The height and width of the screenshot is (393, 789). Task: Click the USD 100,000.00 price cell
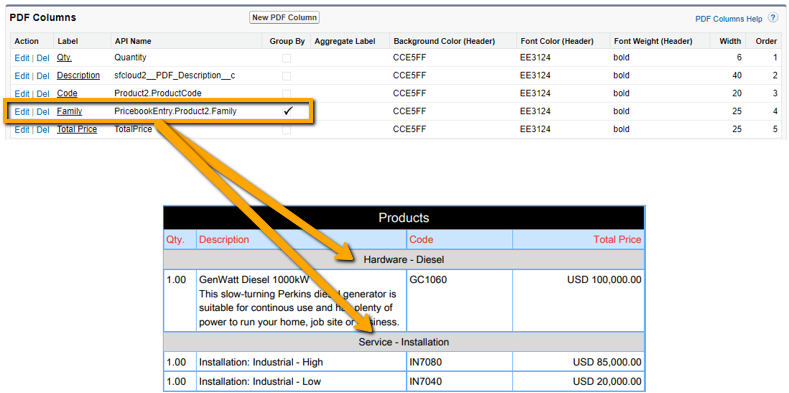[578, 300]
